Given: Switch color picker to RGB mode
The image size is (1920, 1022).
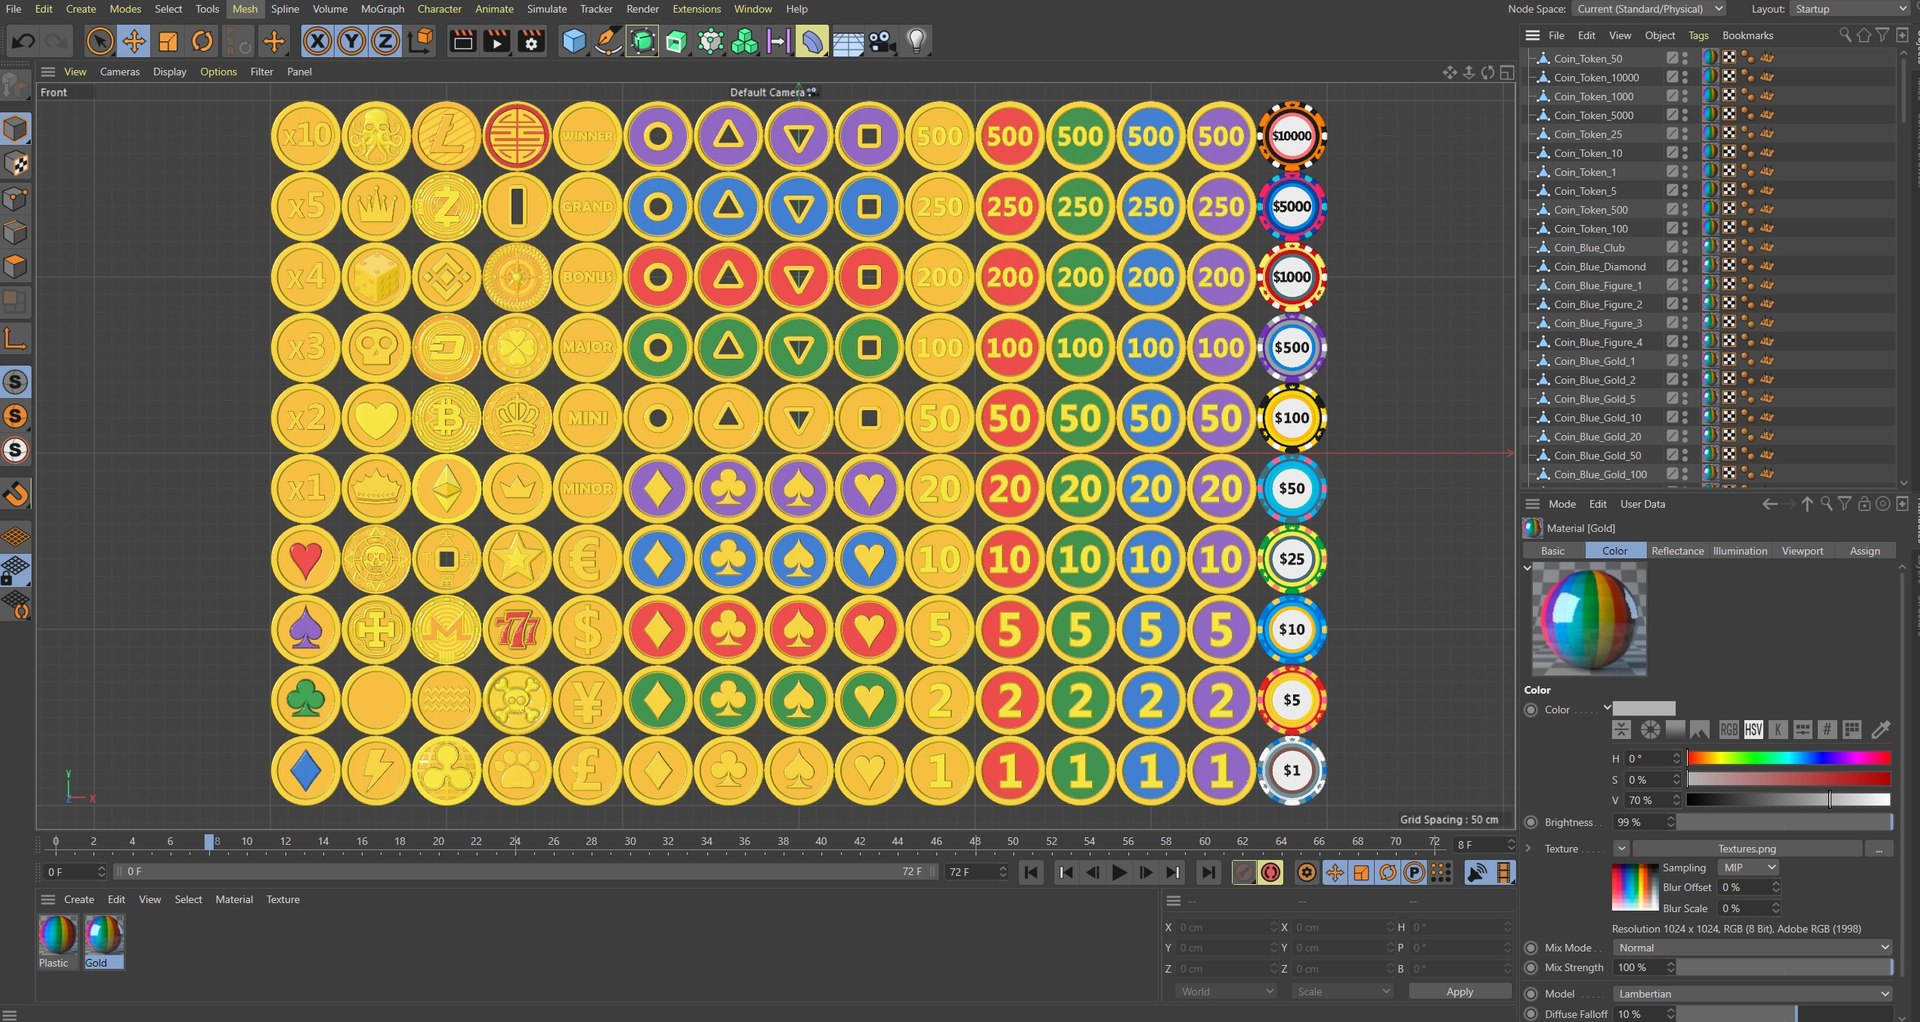Looking at the screenshot, I should (1729, 730).
